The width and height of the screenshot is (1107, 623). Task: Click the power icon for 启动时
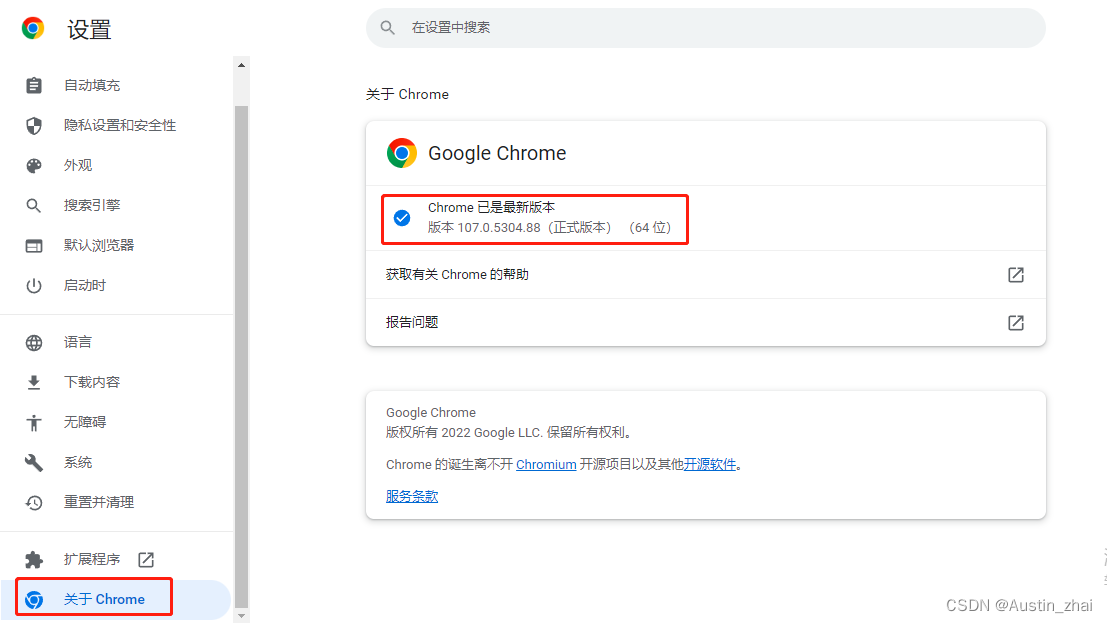coord(33,286)
